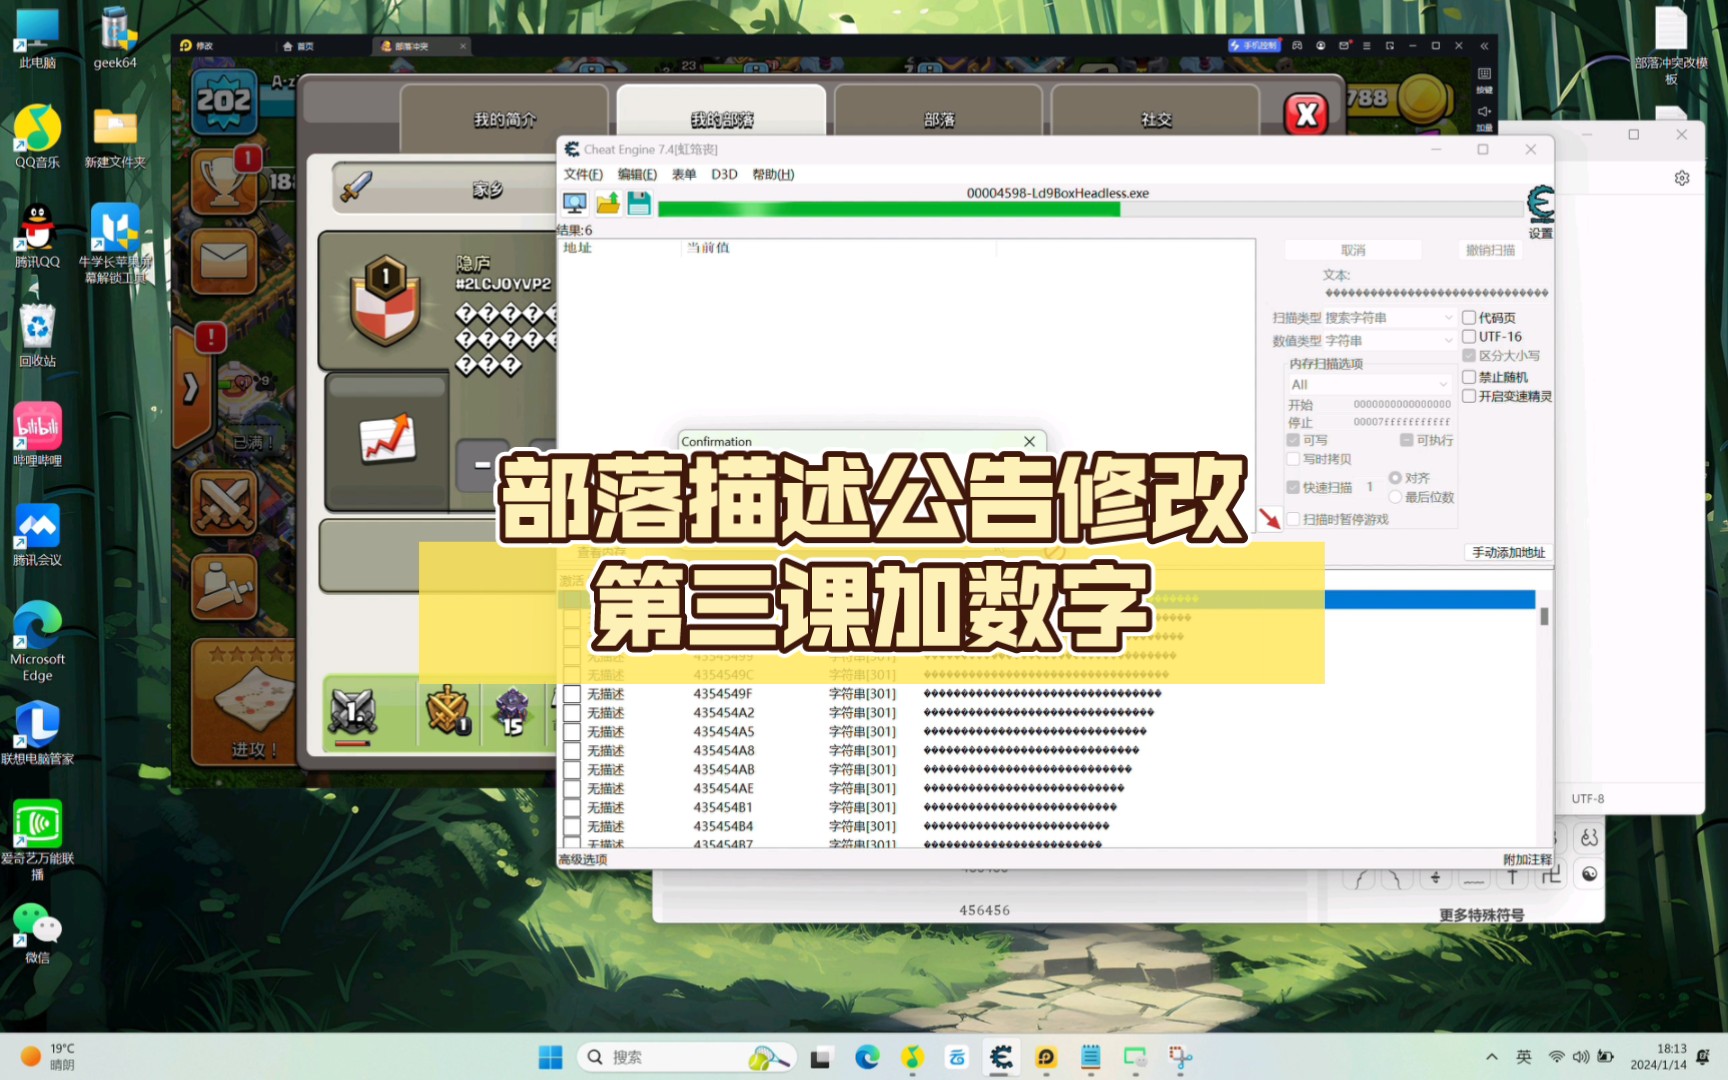Click 附加注释 at bottom right
1728x1080 pixels.
point(1527,860)
